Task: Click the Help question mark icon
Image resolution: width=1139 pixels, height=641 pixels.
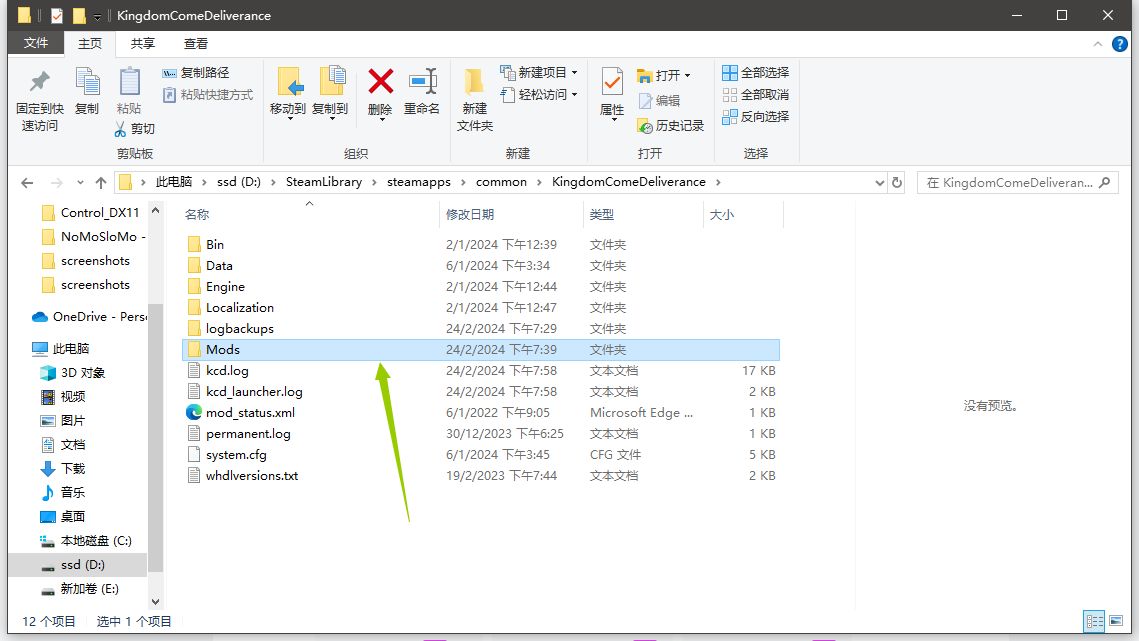Action: coord(1119,44)
